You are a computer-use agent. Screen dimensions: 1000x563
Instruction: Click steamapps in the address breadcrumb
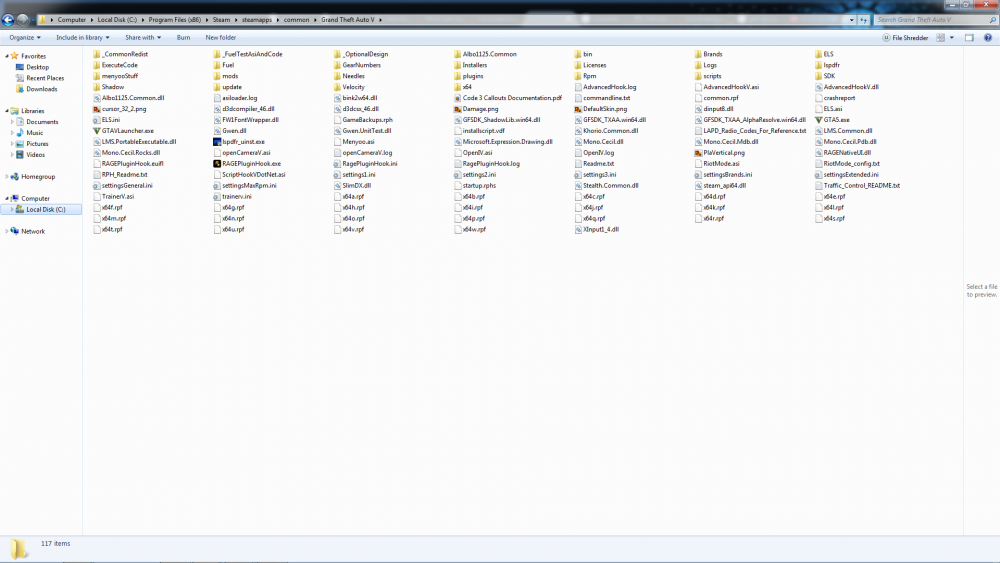(x=256, y=20)
